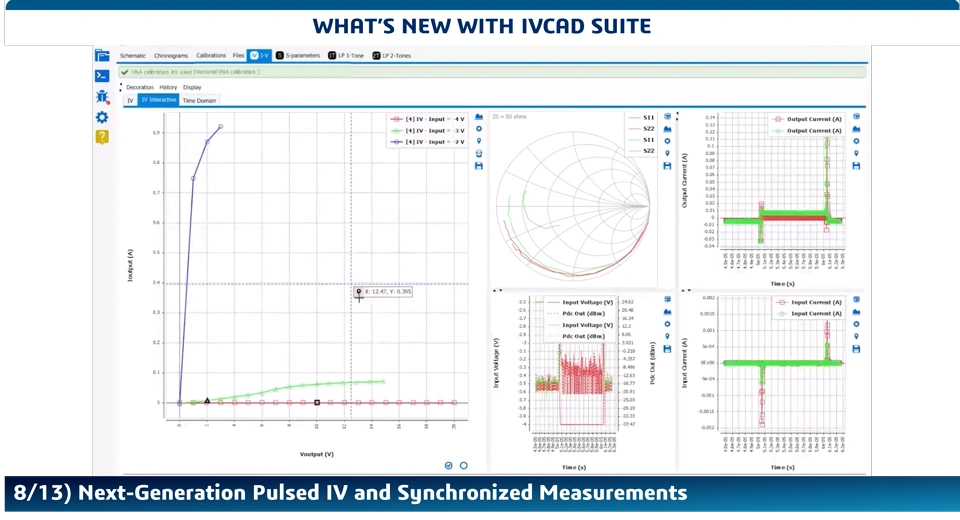Switch to the LP 1-Tone tab

[x=346, y=56]
